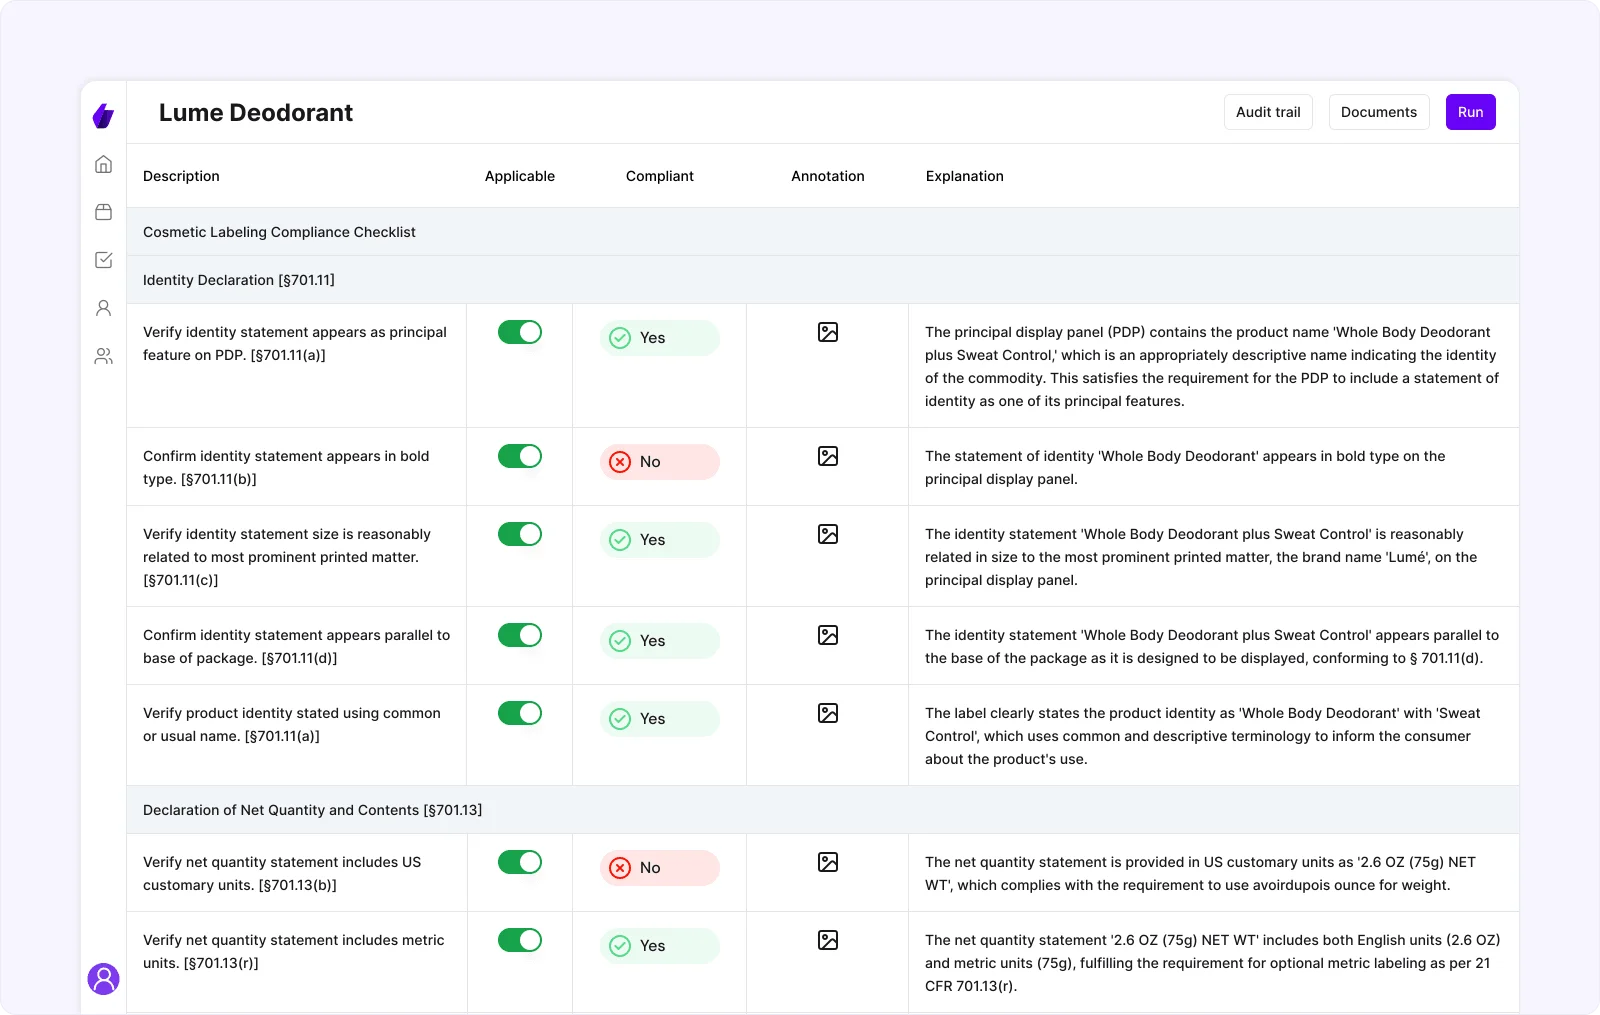Toggle applicability of US customary units check
The height and width of the screenshot is (1015, 1600).
(x=519, y=861)
